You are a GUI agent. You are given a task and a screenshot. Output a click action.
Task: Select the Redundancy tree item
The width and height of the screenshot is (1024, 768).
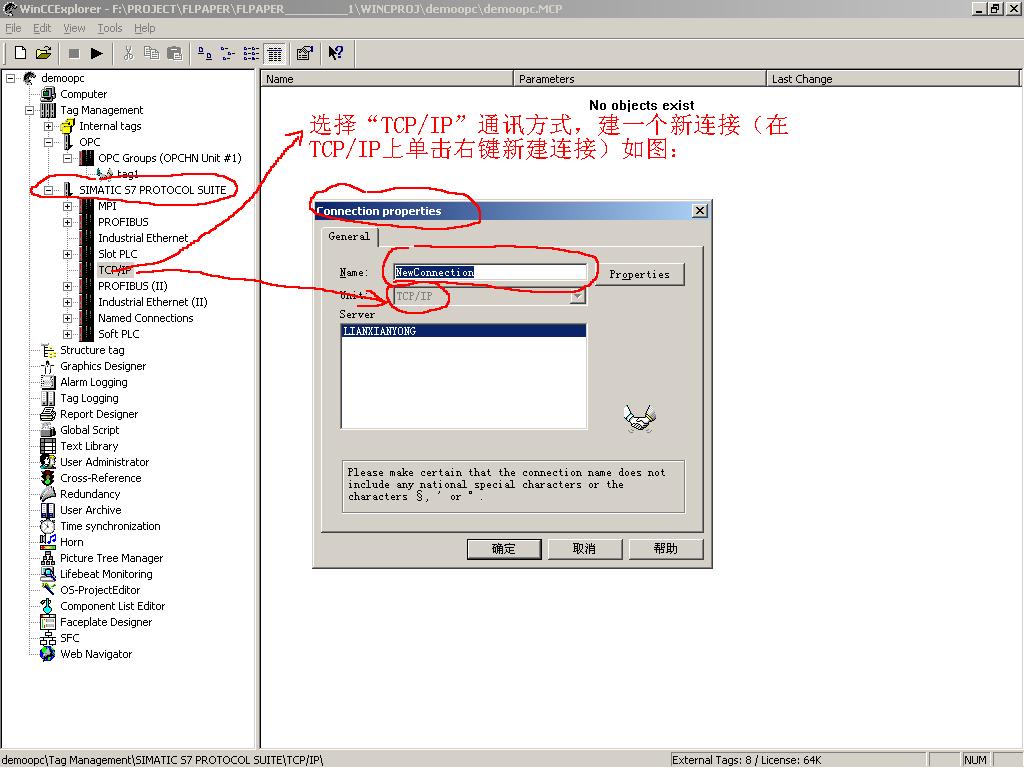pyautogui.click(x=90, y=494)
